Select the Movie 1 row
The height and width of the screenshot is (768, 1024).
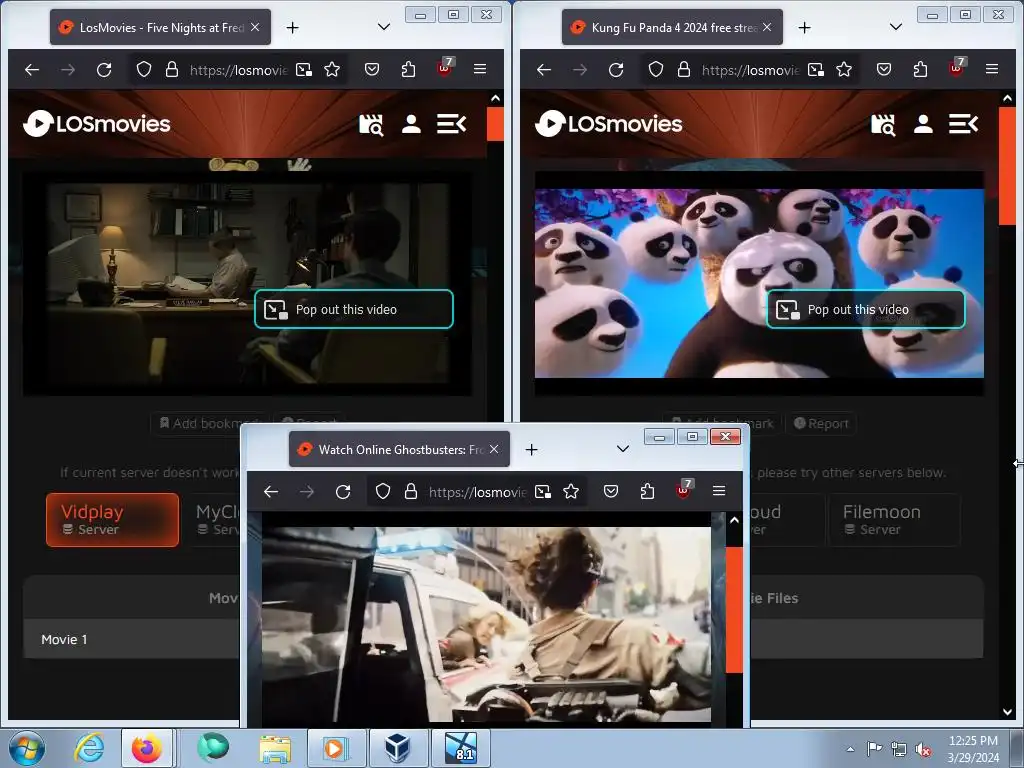pos(131,639)
